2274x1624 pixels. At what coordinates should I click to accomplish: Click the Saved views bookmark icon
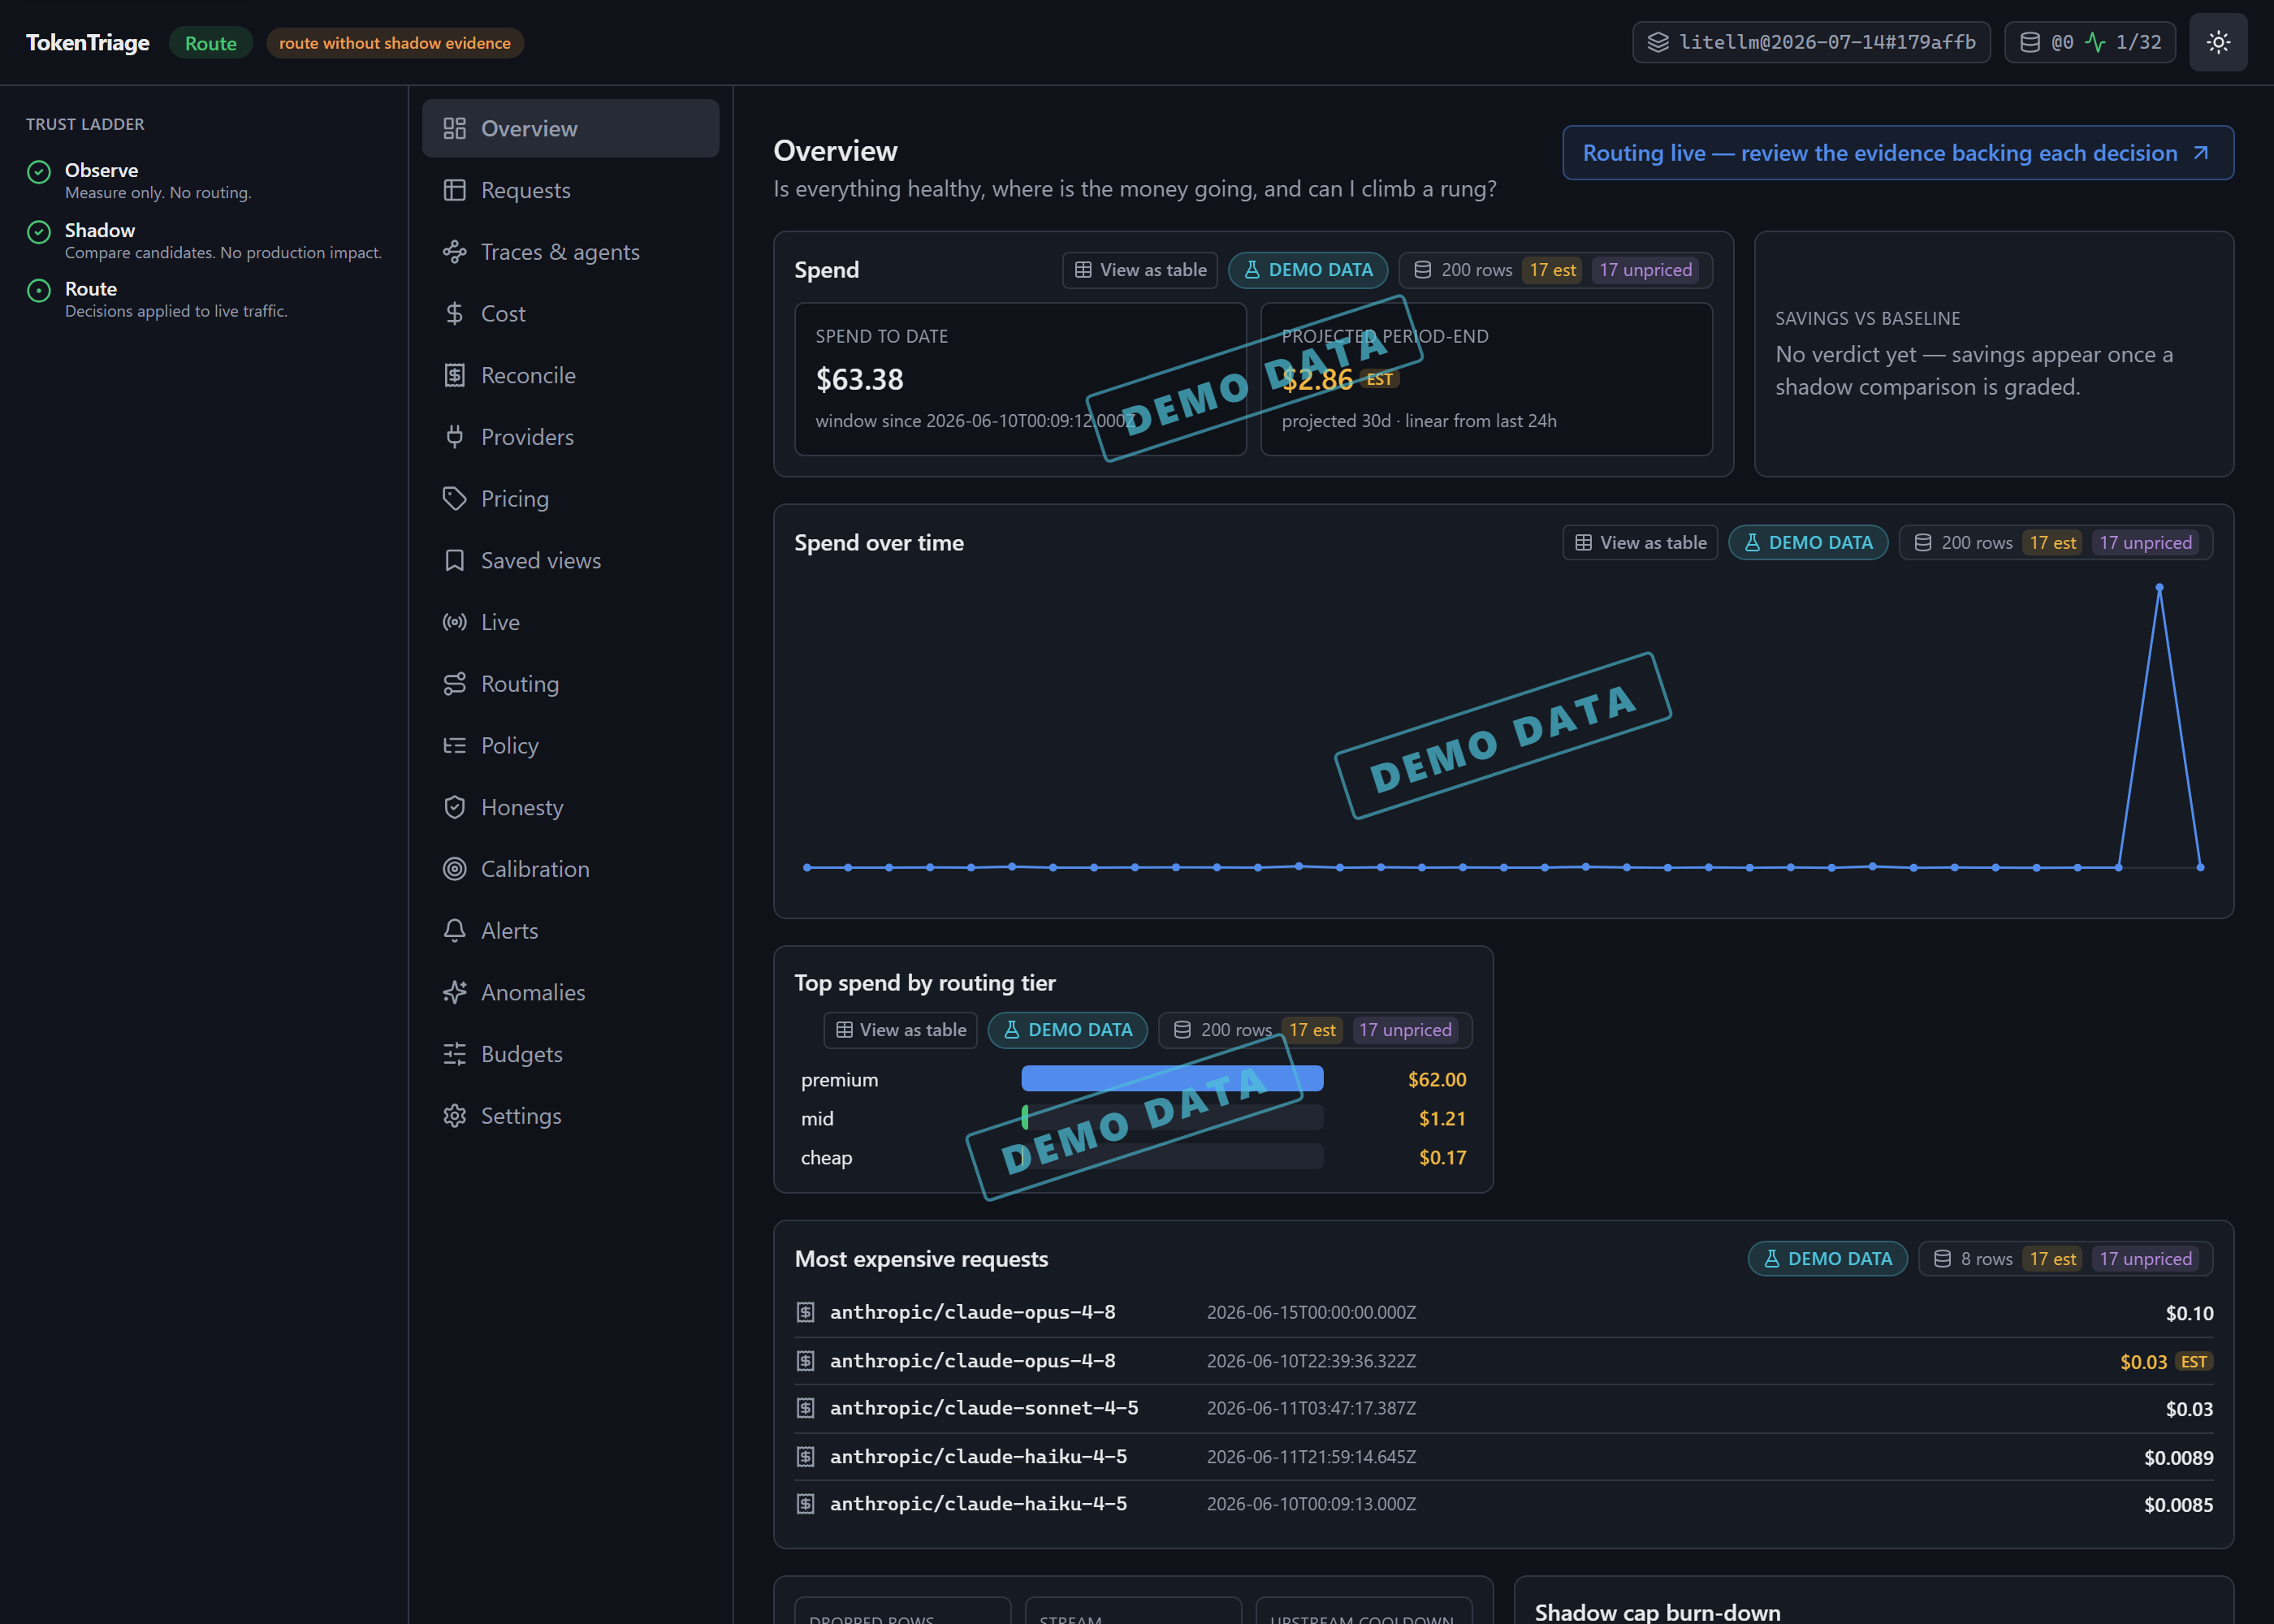454,560
